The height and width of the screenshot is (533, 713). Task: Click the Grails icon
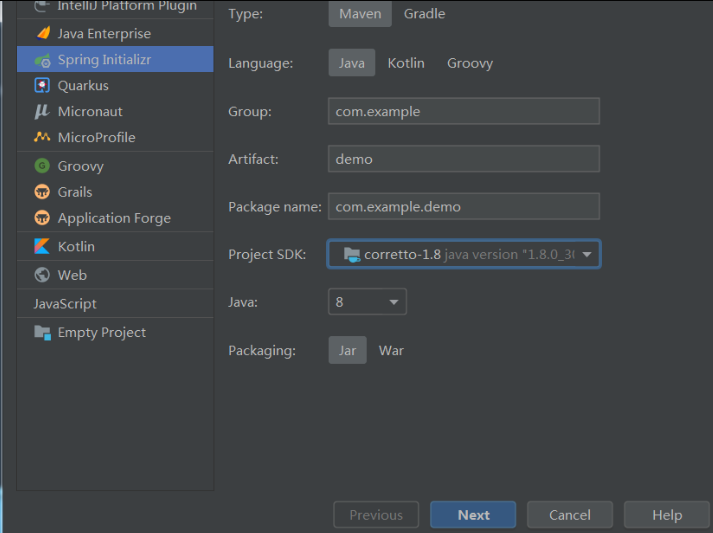[42, 192]
